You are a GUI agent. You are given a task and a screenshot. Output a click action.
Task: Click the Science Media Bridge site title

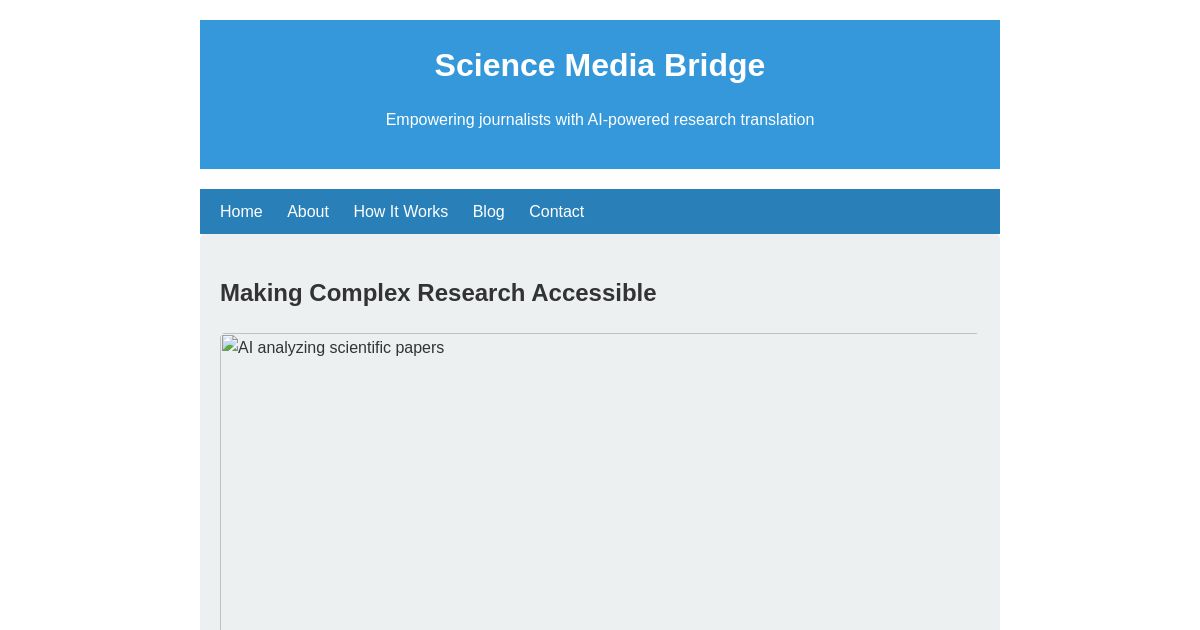(x=599, y=65)
